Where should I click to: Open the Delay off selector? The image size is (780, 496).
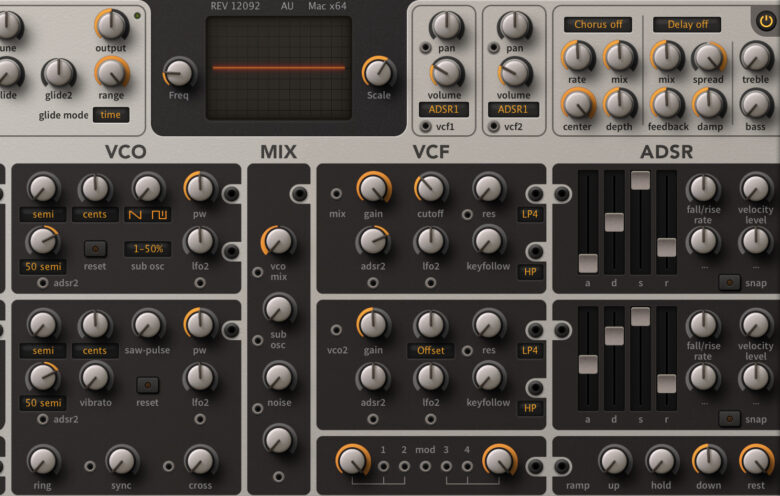(687, 24)
